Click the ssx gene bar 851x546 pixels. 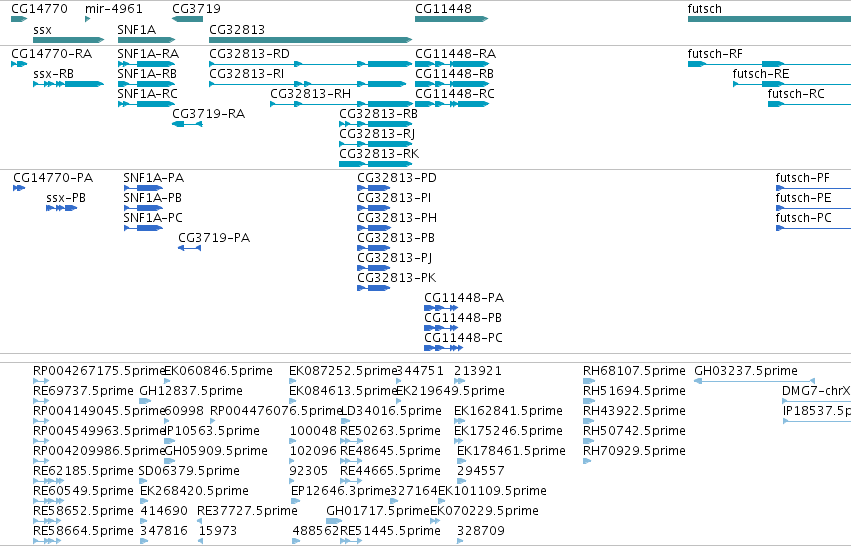[x=68, y=40]
